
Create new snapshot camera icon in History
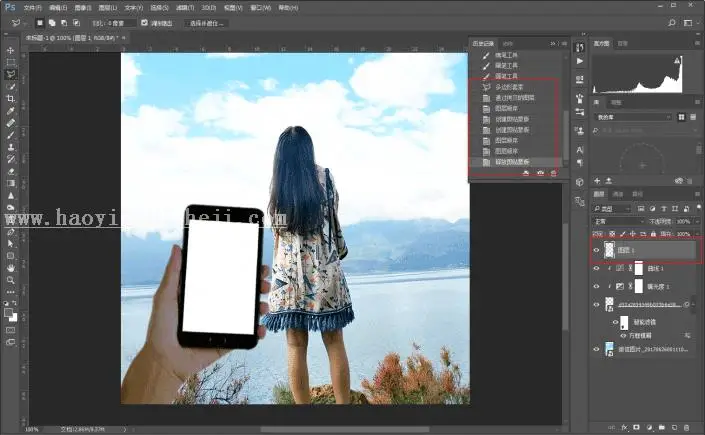[540, 173]
